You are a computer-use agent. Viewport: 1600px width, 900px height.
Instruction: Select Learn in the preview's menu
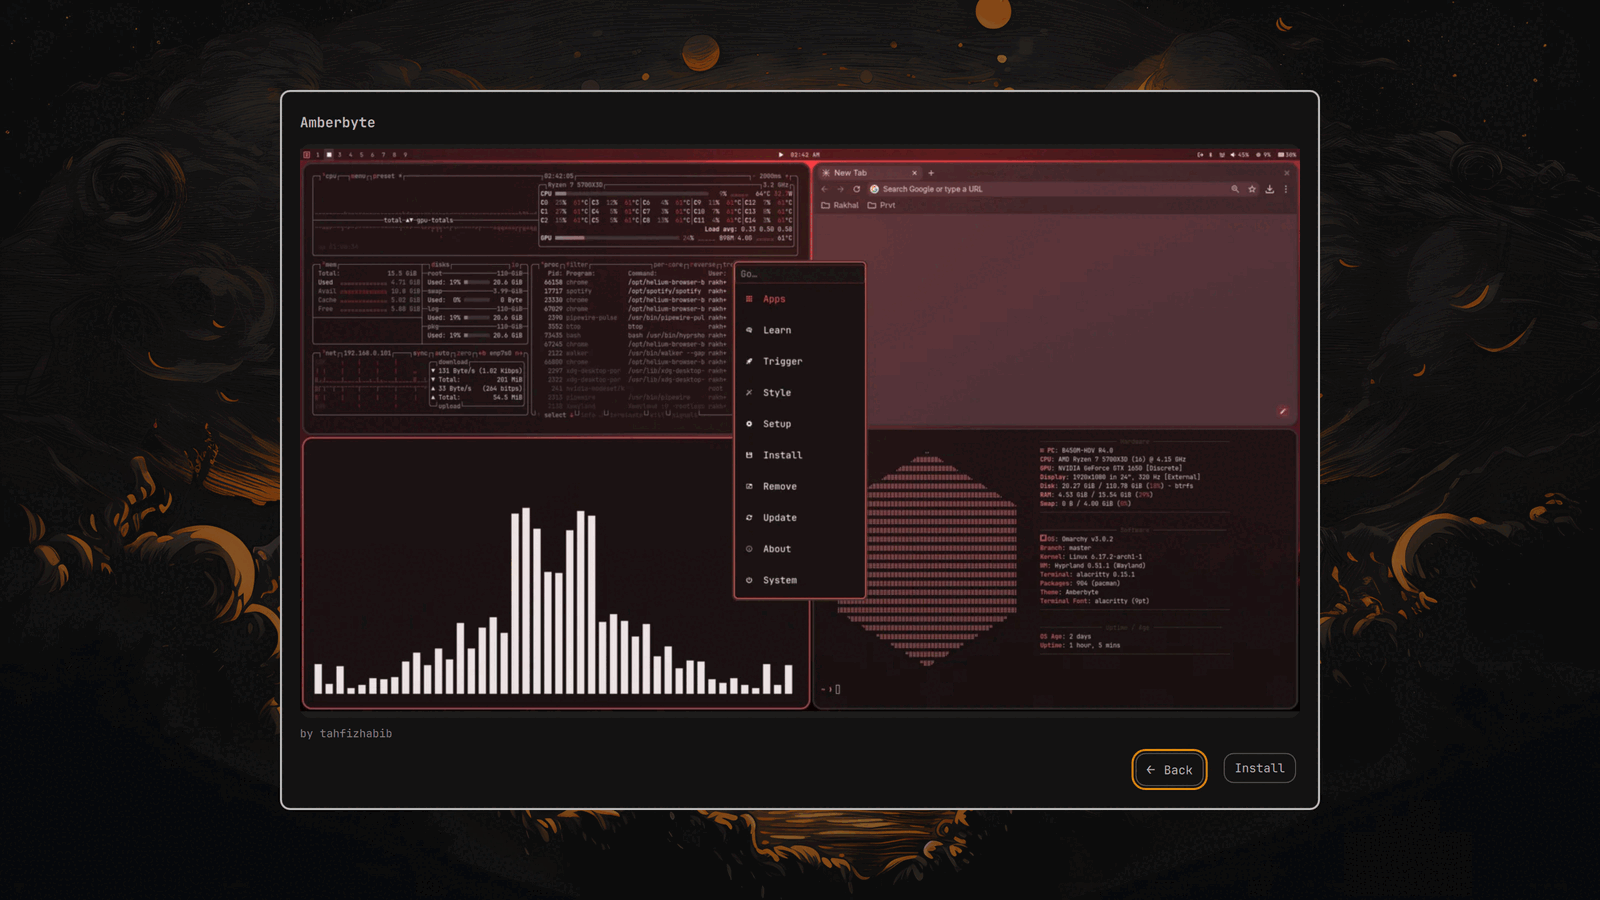tap(799, 330)
